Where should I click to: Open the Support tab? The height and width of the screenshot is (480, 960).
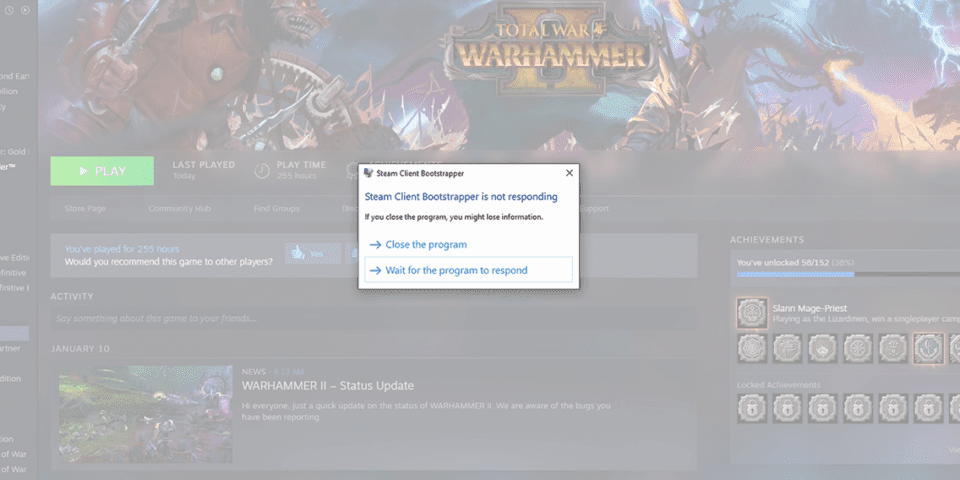click(x=594, y=209)
